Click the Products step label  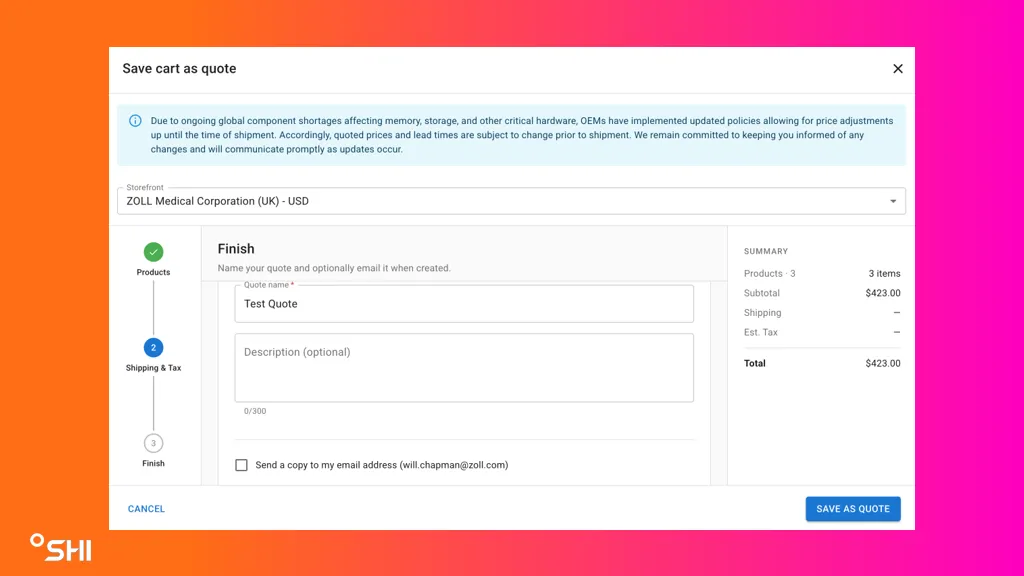click(153, 272)
